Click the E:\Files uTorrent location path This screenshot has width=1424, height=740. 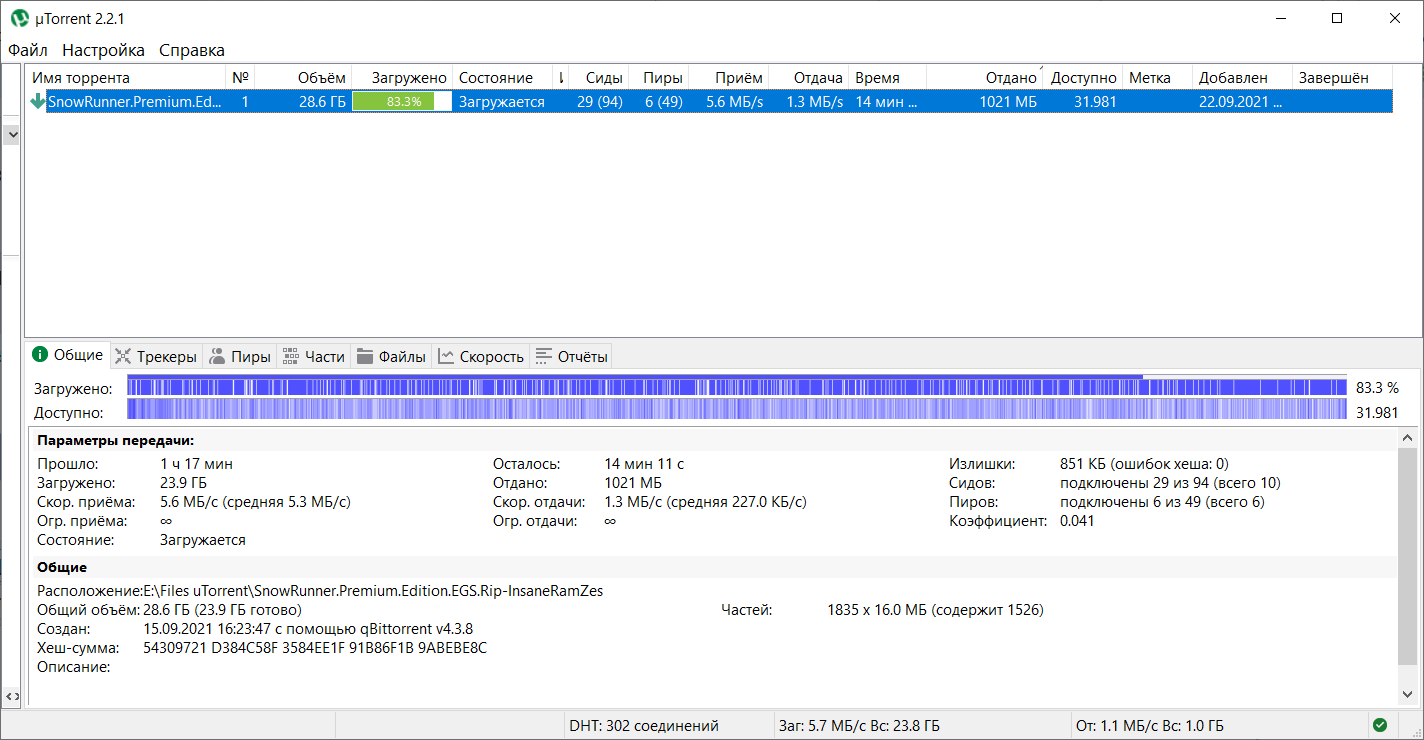[x=374, y=591]
